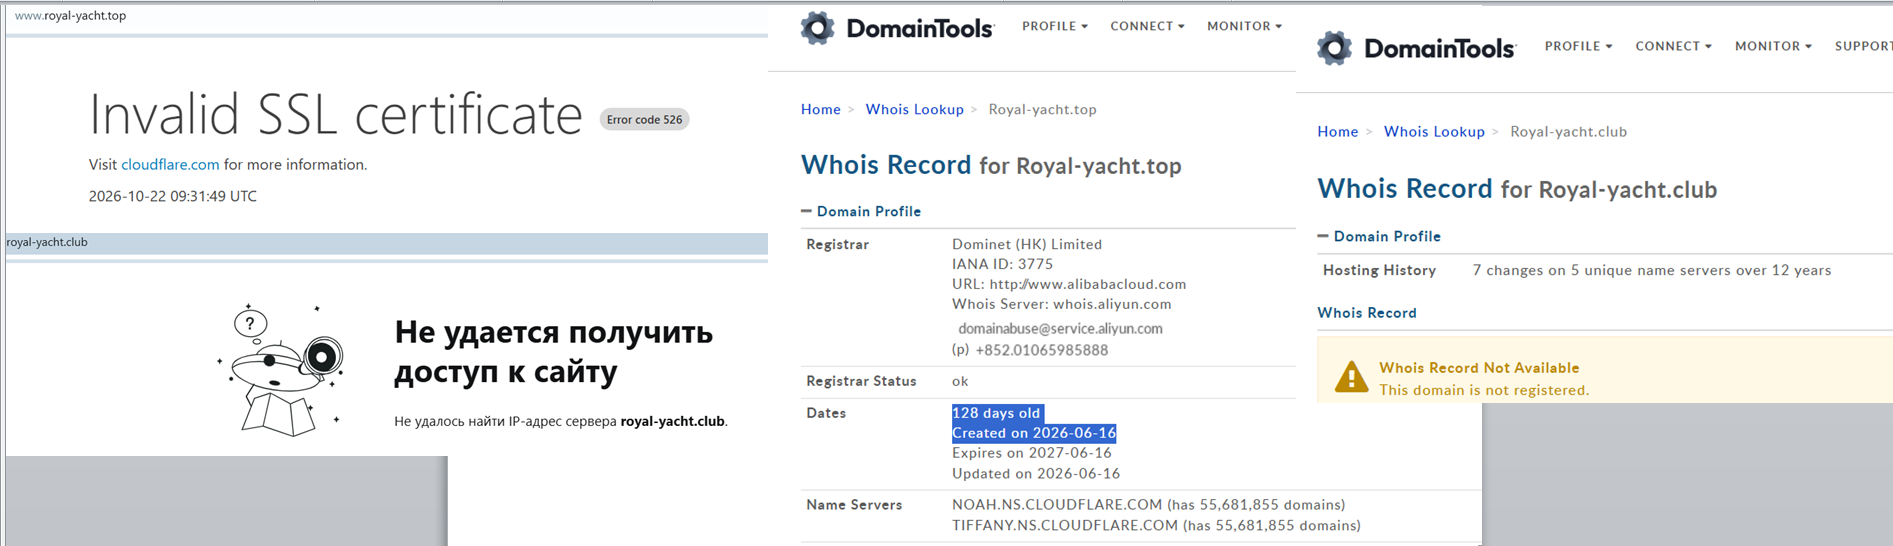Screen dimensions: 1893x546
Task: Click the www.royal-yacht.top address bar text
Action: (70, 15)
